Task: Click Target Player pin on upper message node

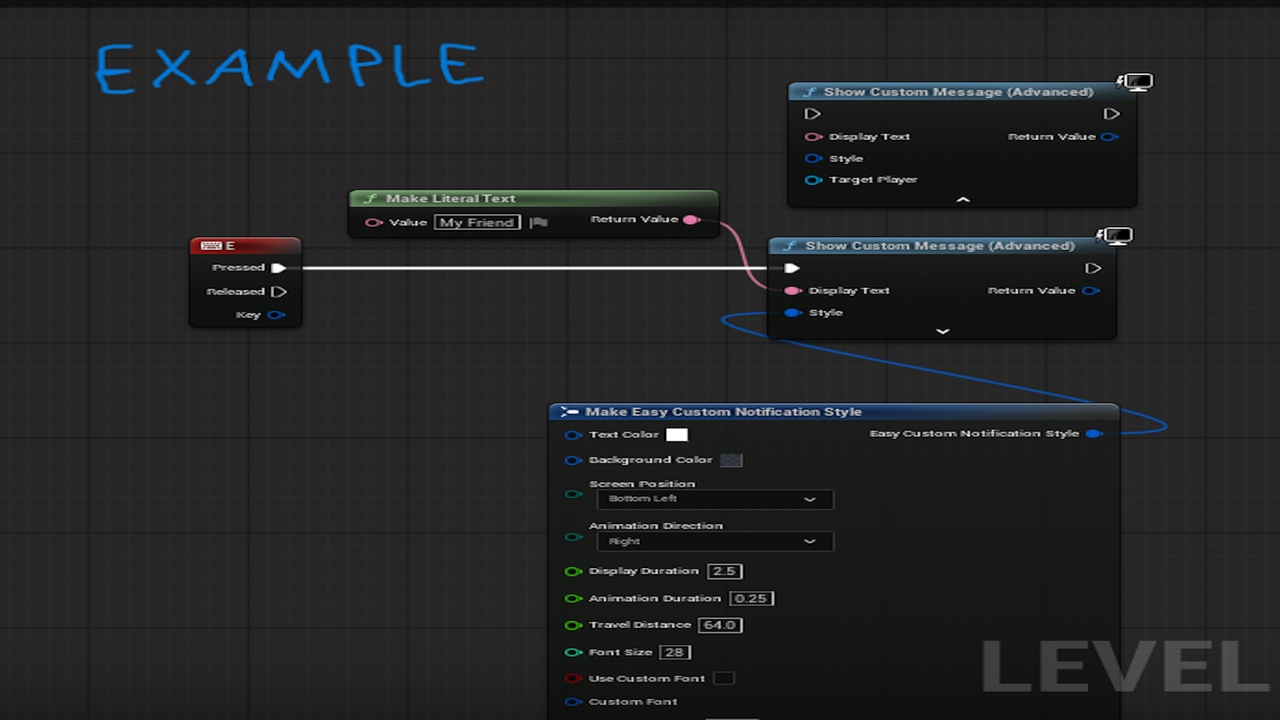Action: pos(813,180)
